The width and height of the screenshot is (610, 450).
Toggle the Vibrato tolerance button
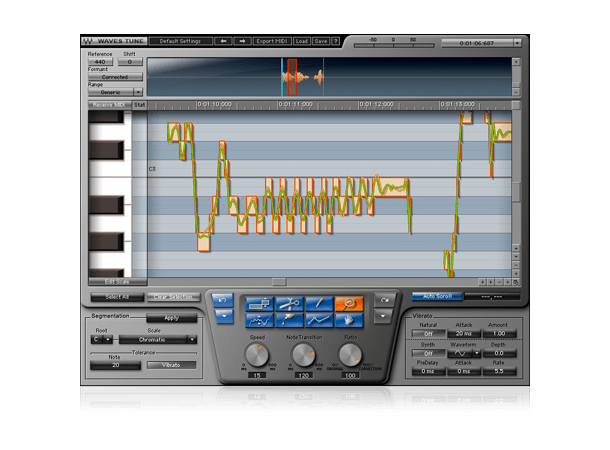(171, 365)
